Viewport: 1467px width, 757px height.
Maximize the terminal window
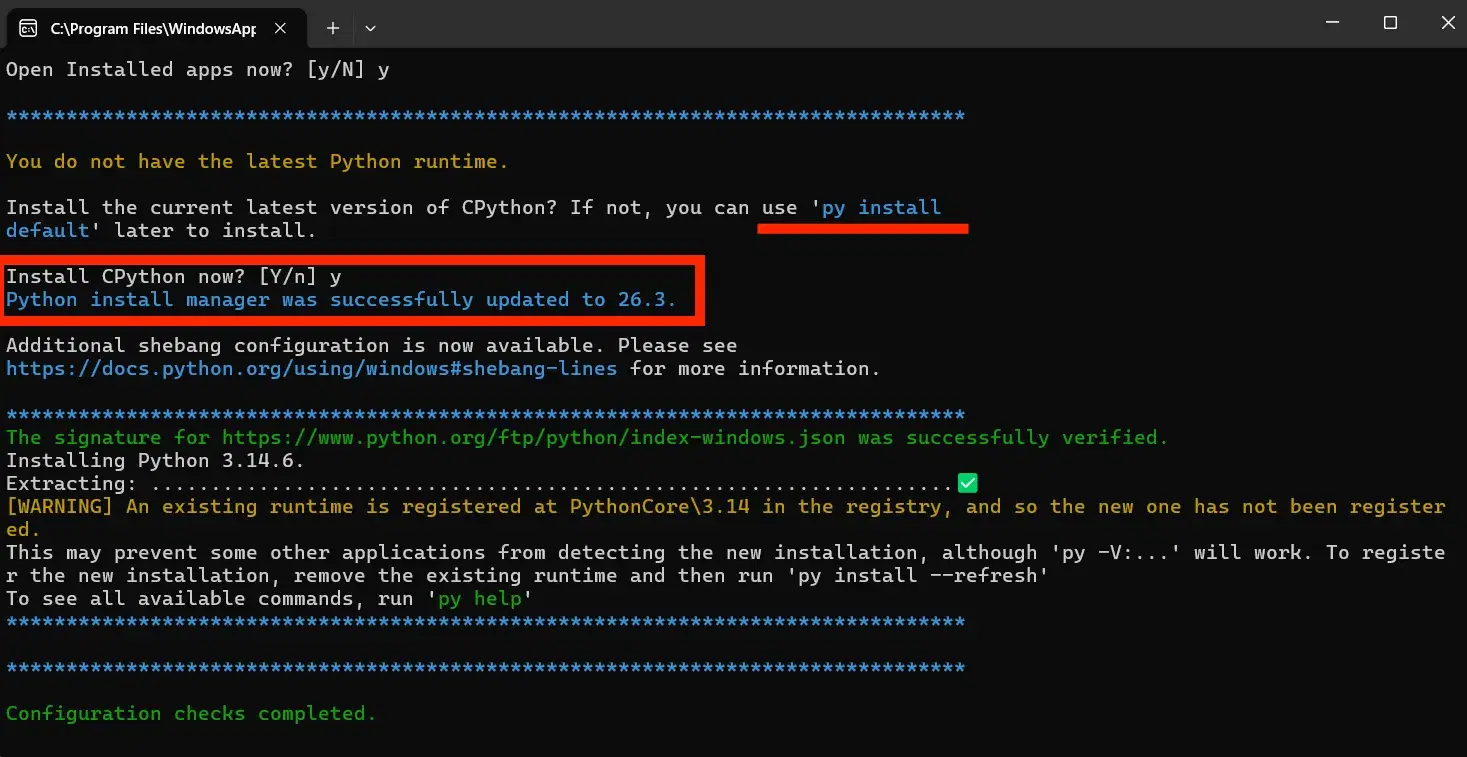point(1390,23)
